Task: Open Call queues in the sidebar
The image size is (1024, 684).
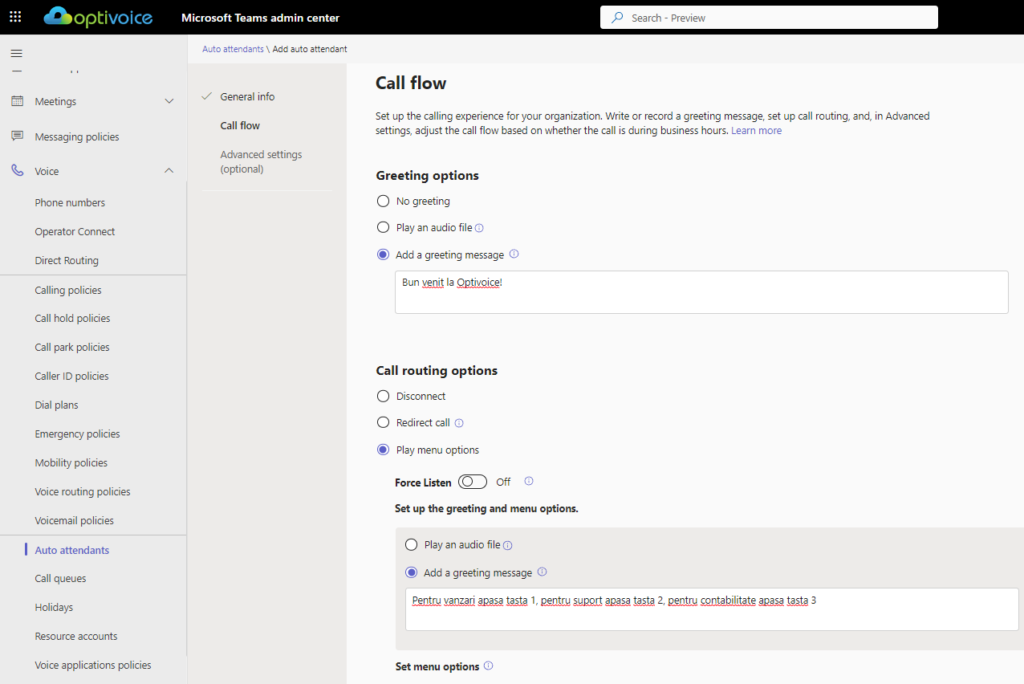Action: [60, 578]
